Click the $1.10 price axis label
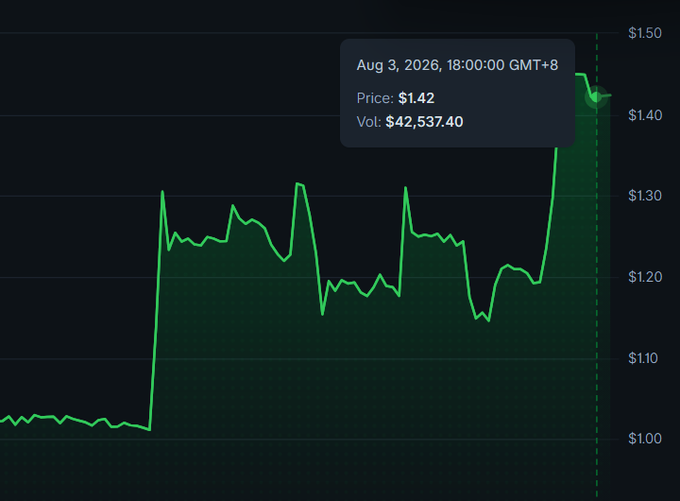This screenshot has width=680, height=501. (x=643, y=358)
